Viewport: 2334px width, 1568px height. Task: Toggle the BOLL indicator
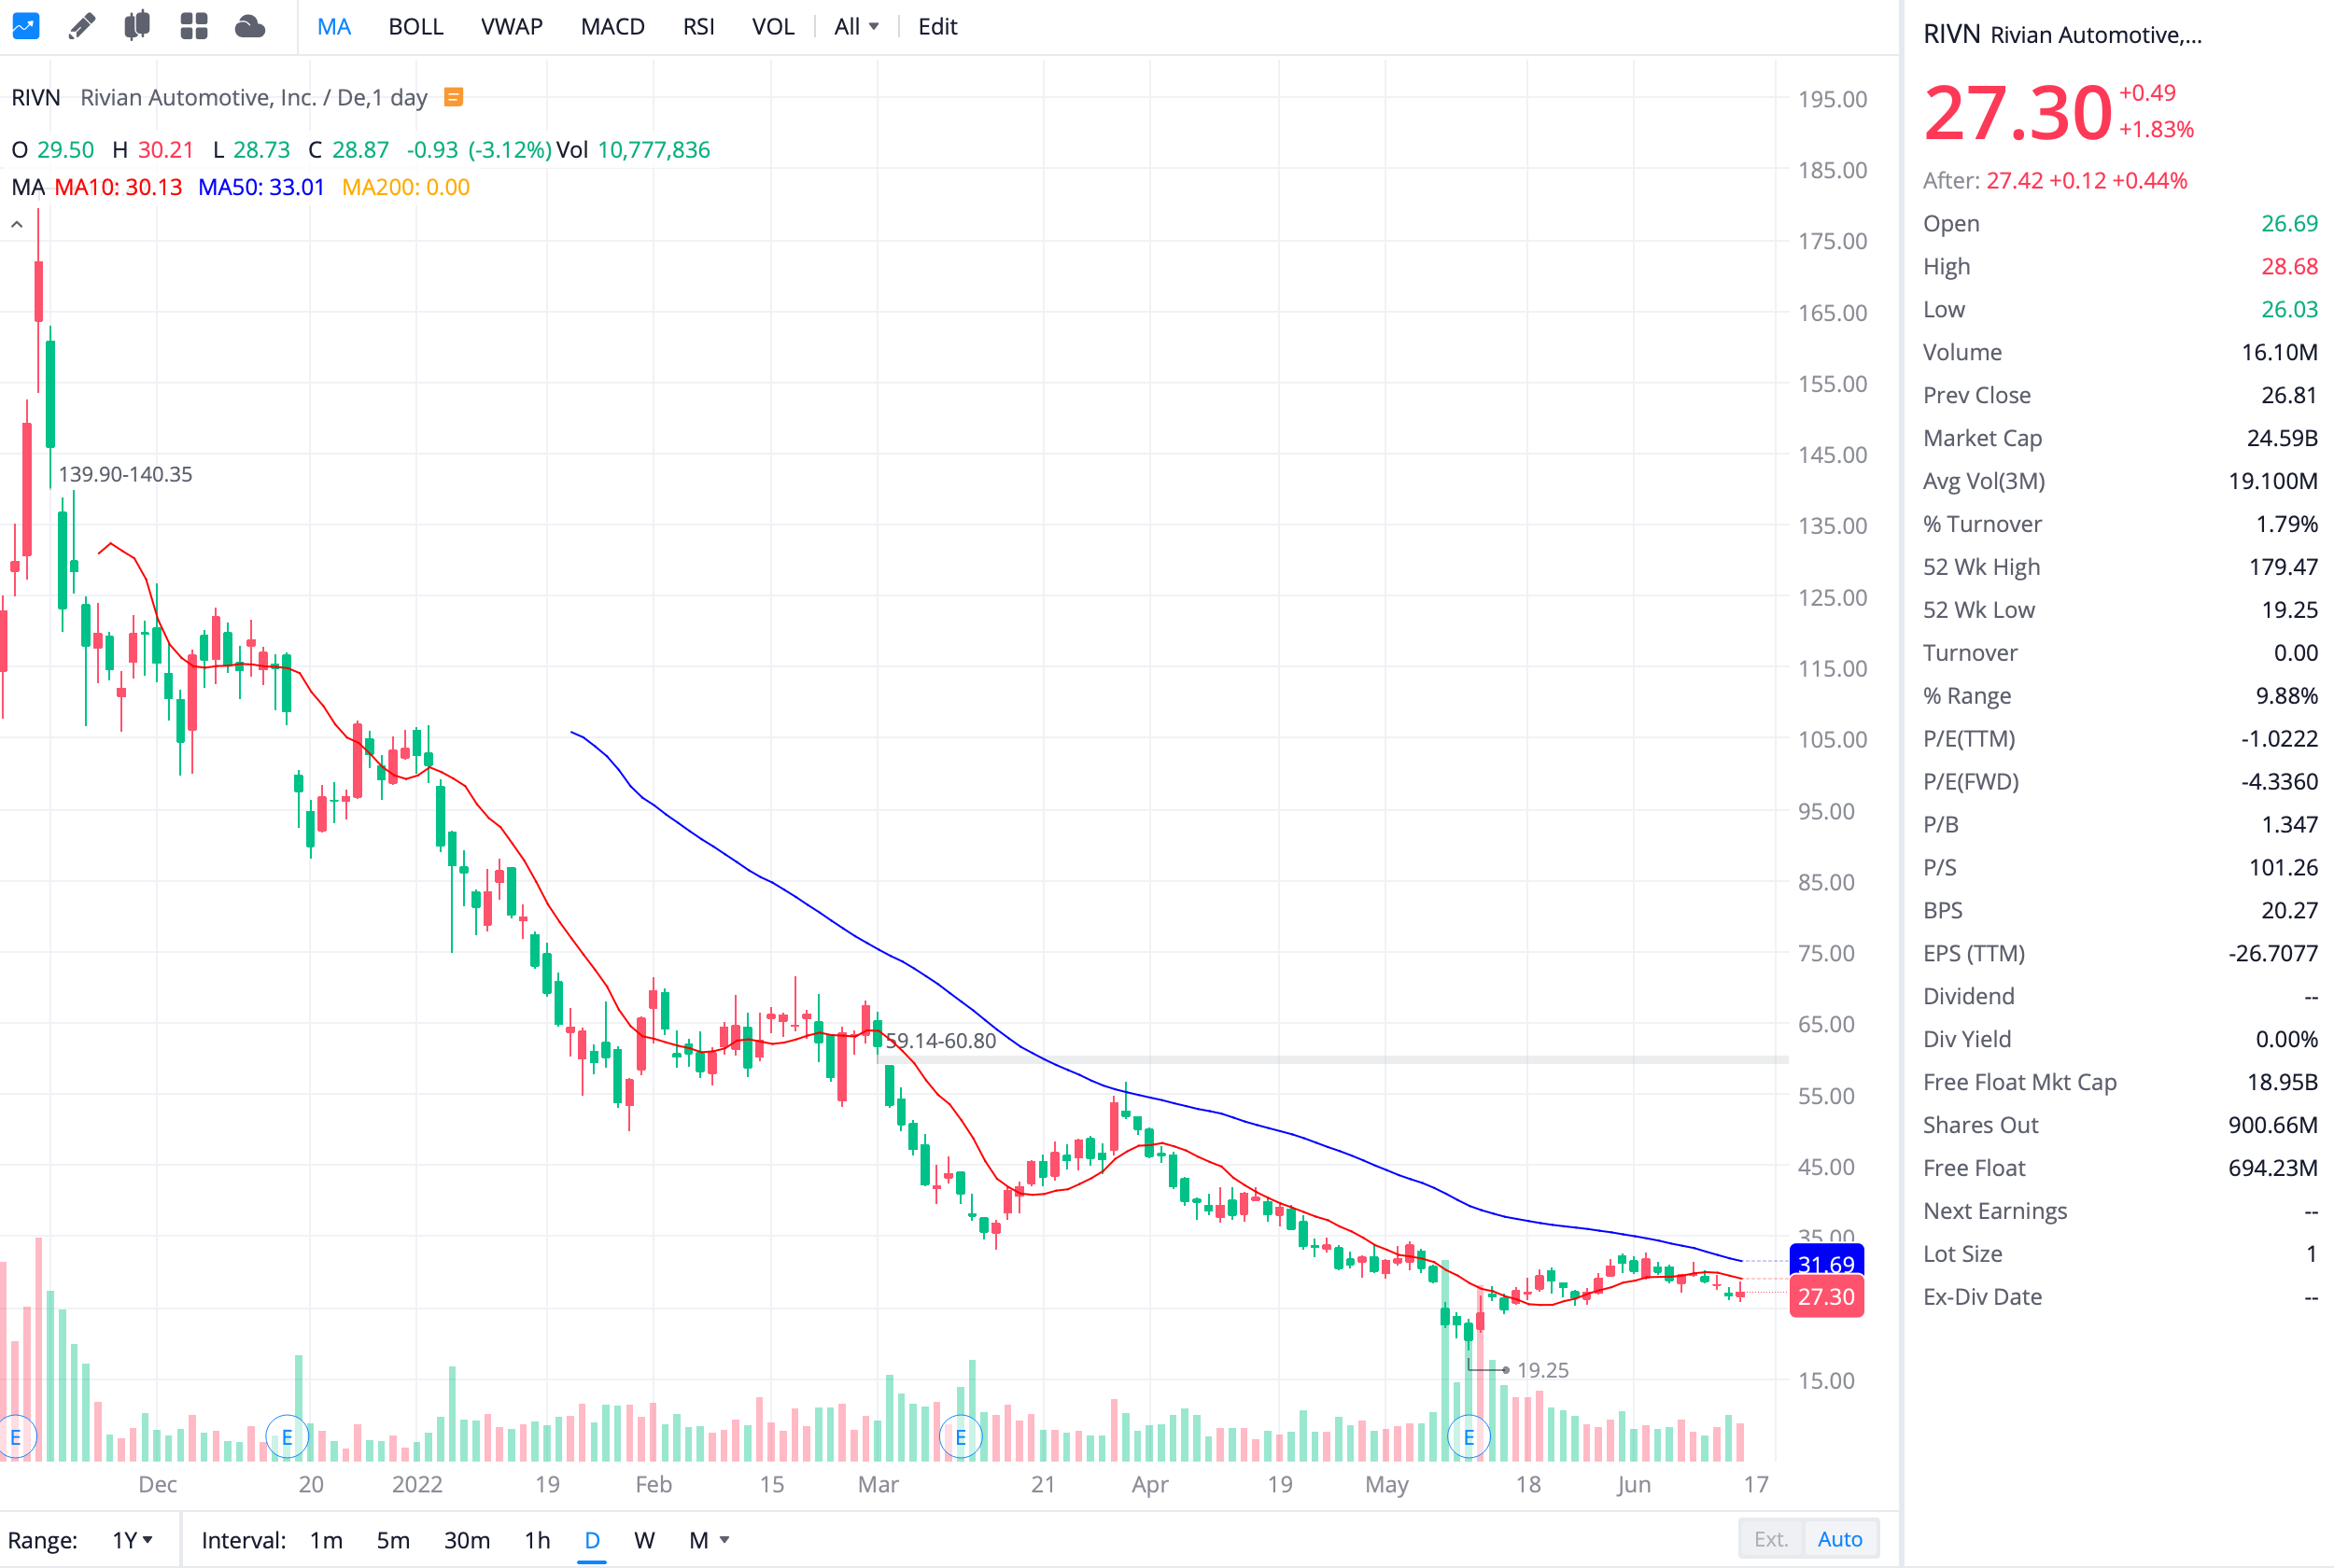416,27
